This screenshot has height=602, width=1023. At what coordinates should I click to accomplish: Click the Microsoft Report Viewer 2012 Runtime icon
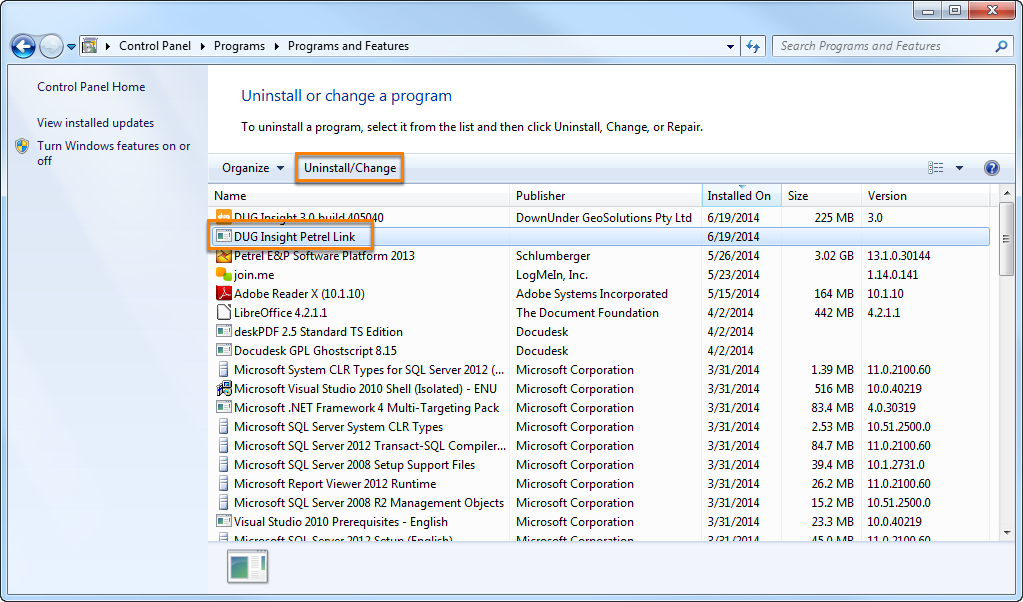224,484
